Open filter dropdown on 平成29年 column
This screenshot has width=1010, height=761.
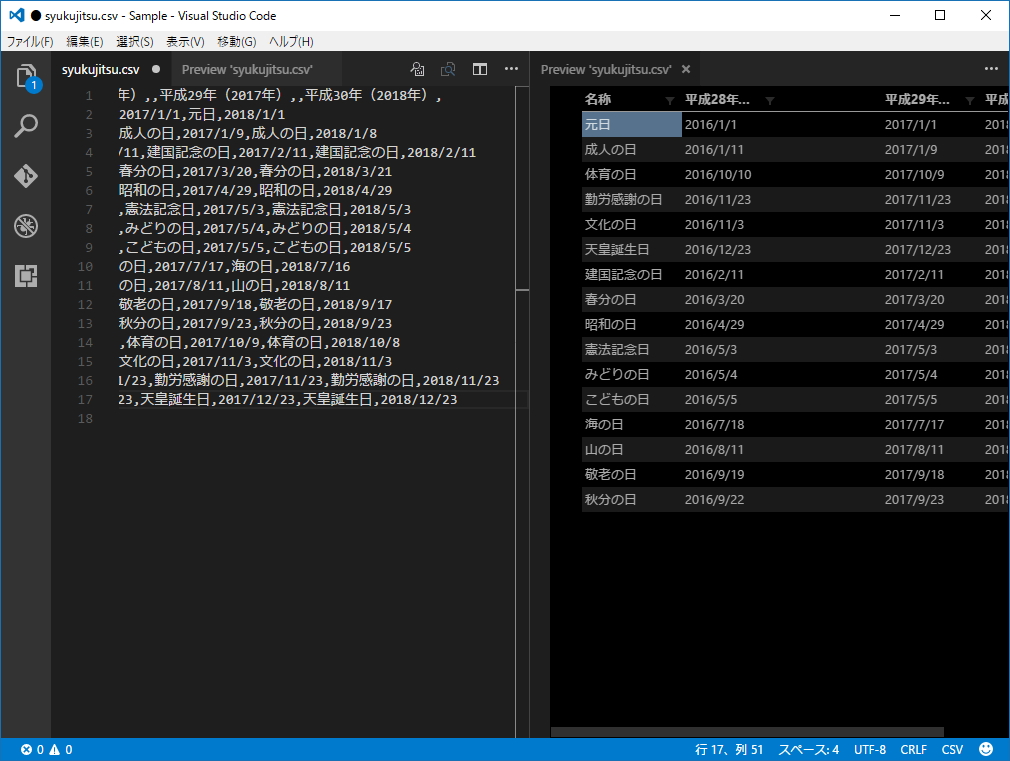970,101
